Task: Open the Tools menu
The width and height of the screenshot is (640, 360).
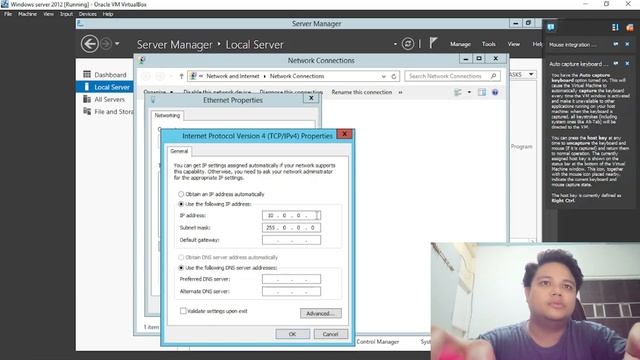Action: coord(489,44)
